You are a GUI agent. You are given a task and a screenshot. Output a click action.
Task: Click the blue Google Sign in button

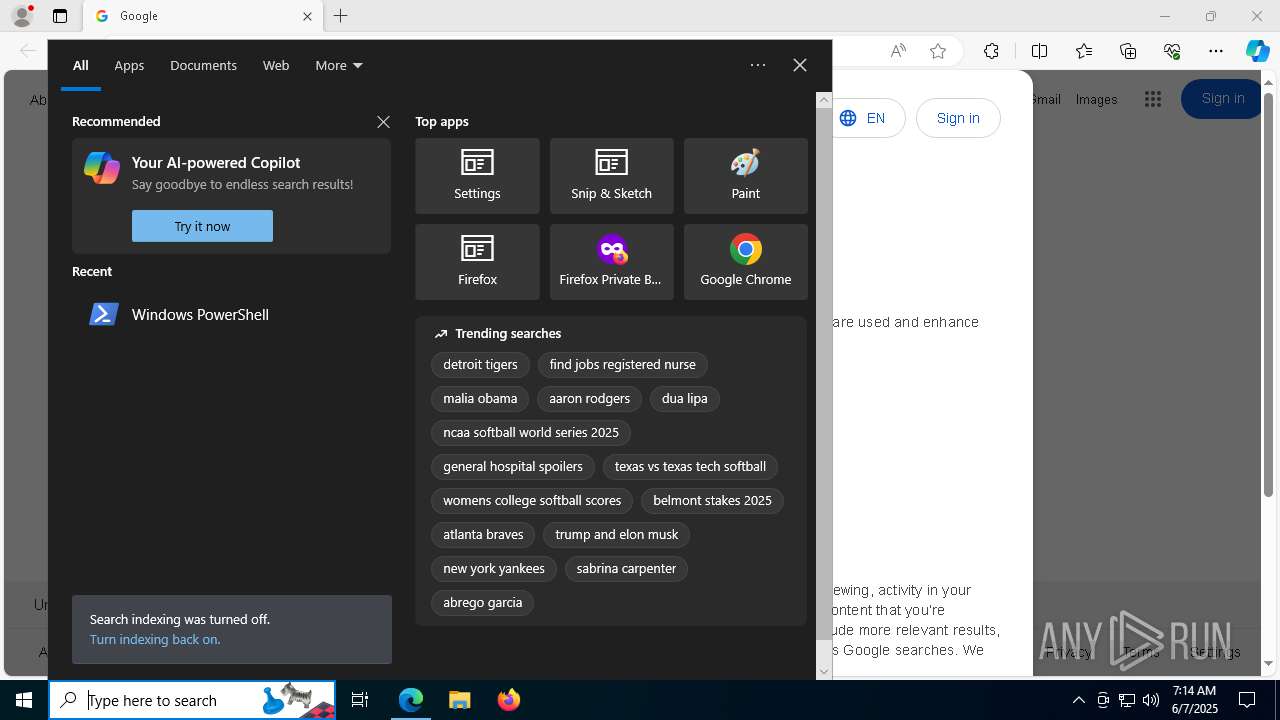click(1222, 99)
